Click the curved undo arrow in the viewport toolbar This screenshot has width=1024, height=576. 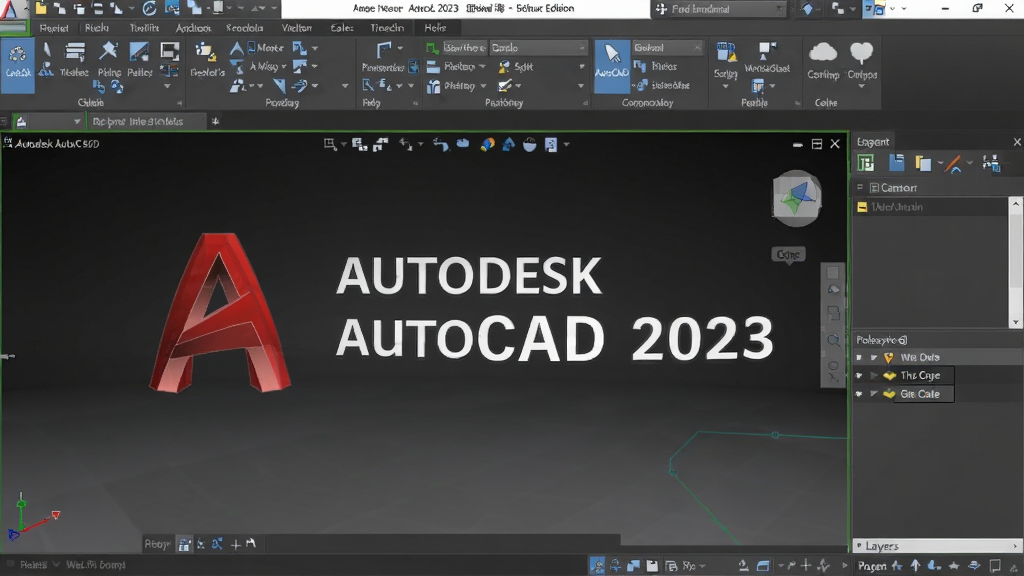tap(441, 144)
